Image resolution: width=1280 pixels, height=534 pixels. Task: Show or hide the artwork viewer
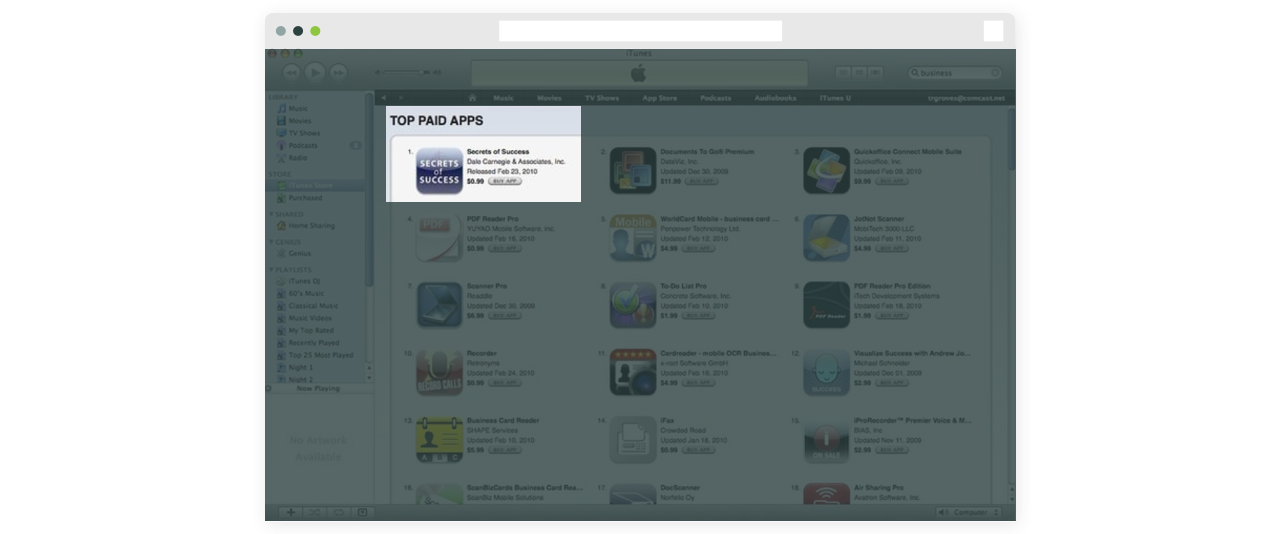pos(362,512)
